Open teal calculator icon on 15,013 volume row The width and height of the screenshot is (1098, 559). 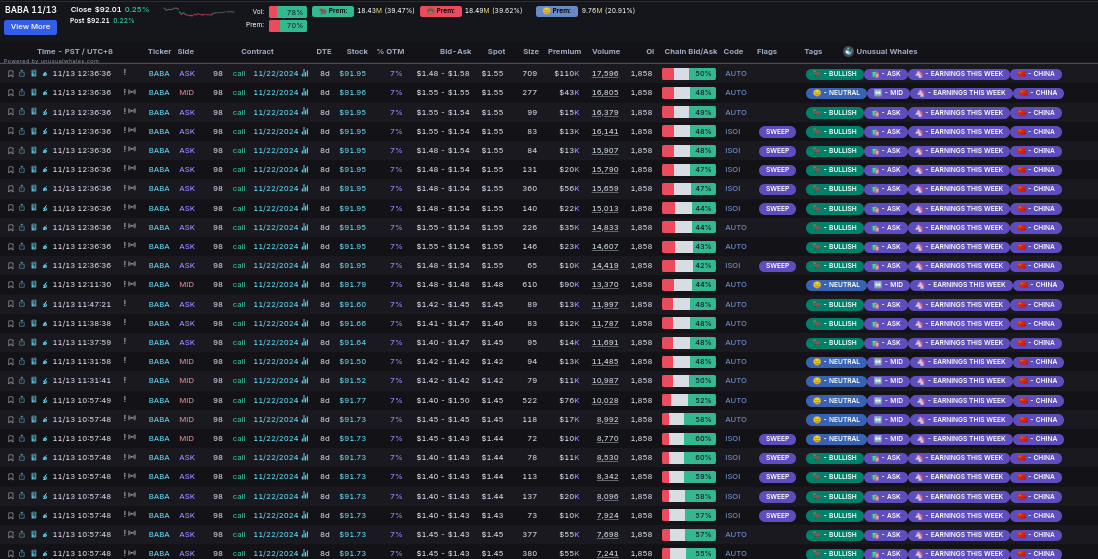click(34, 208)
